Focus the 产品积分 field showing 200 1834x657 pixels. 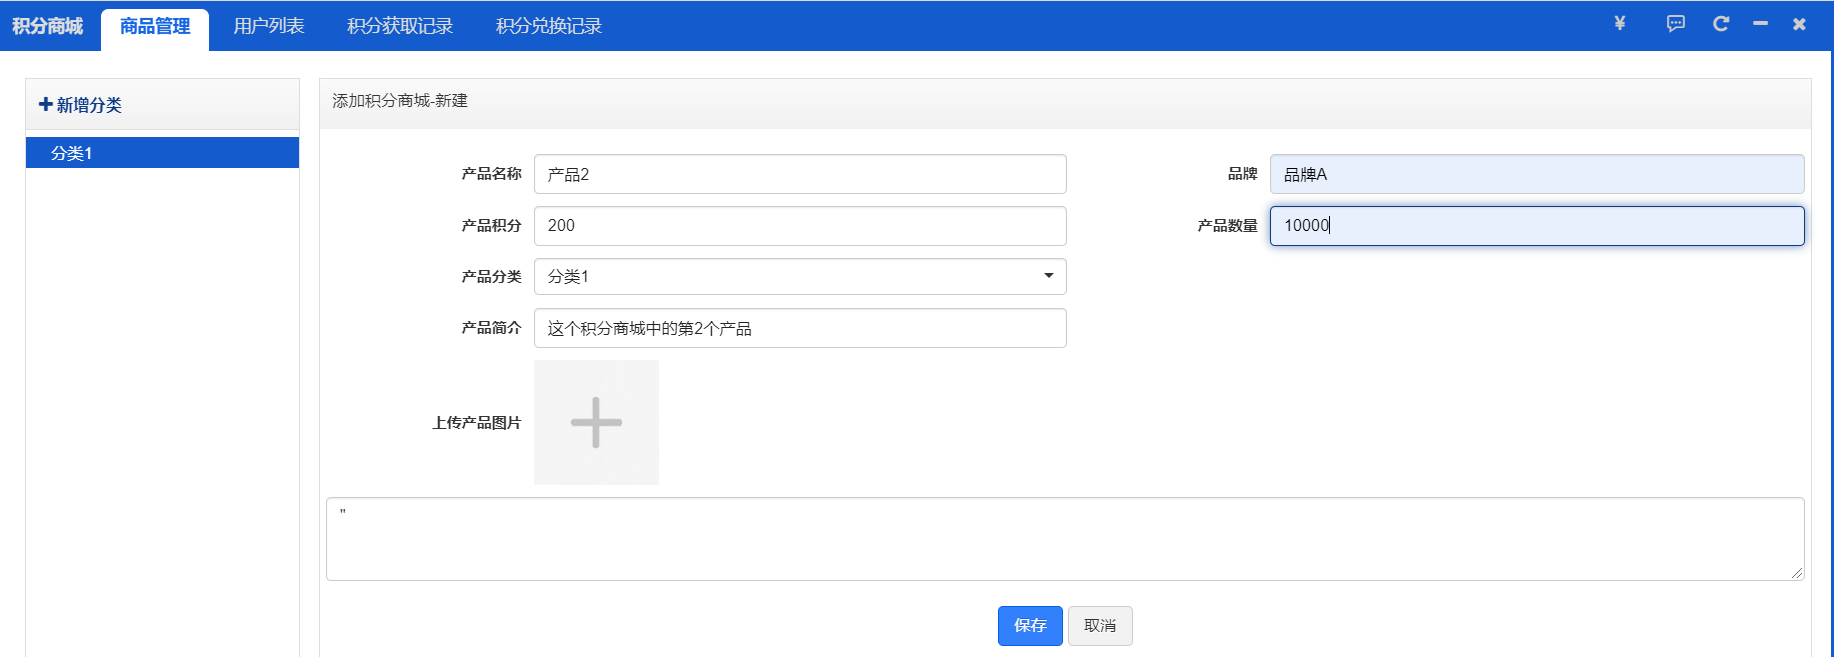800,226
